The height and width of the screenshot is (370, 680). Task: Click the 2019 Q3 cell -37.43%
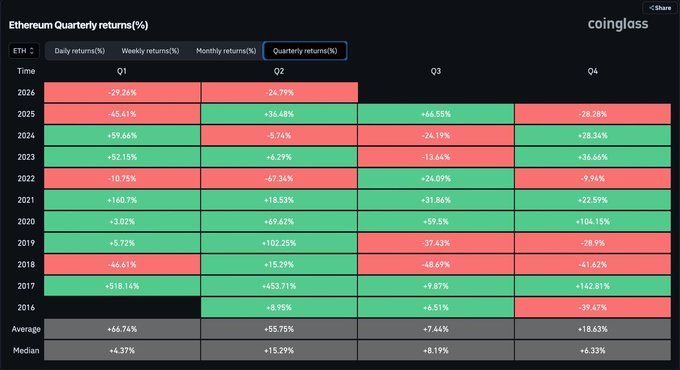(436, 243)
